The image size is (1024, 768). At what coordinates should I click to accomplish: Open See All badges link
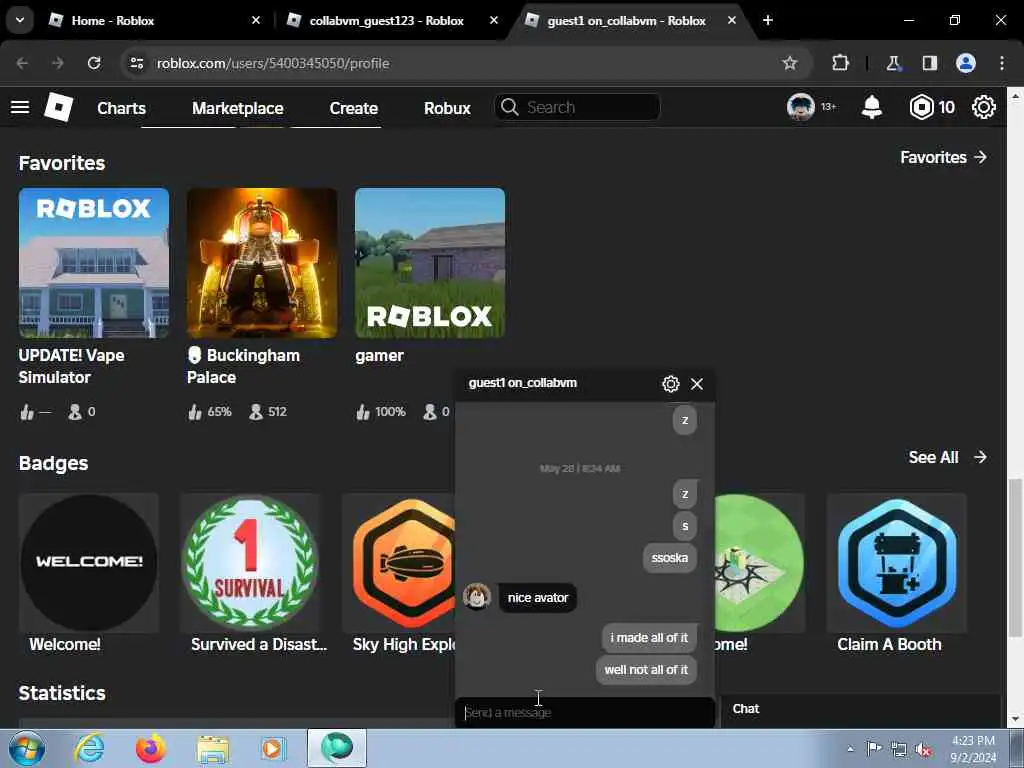tap(947, 457)
